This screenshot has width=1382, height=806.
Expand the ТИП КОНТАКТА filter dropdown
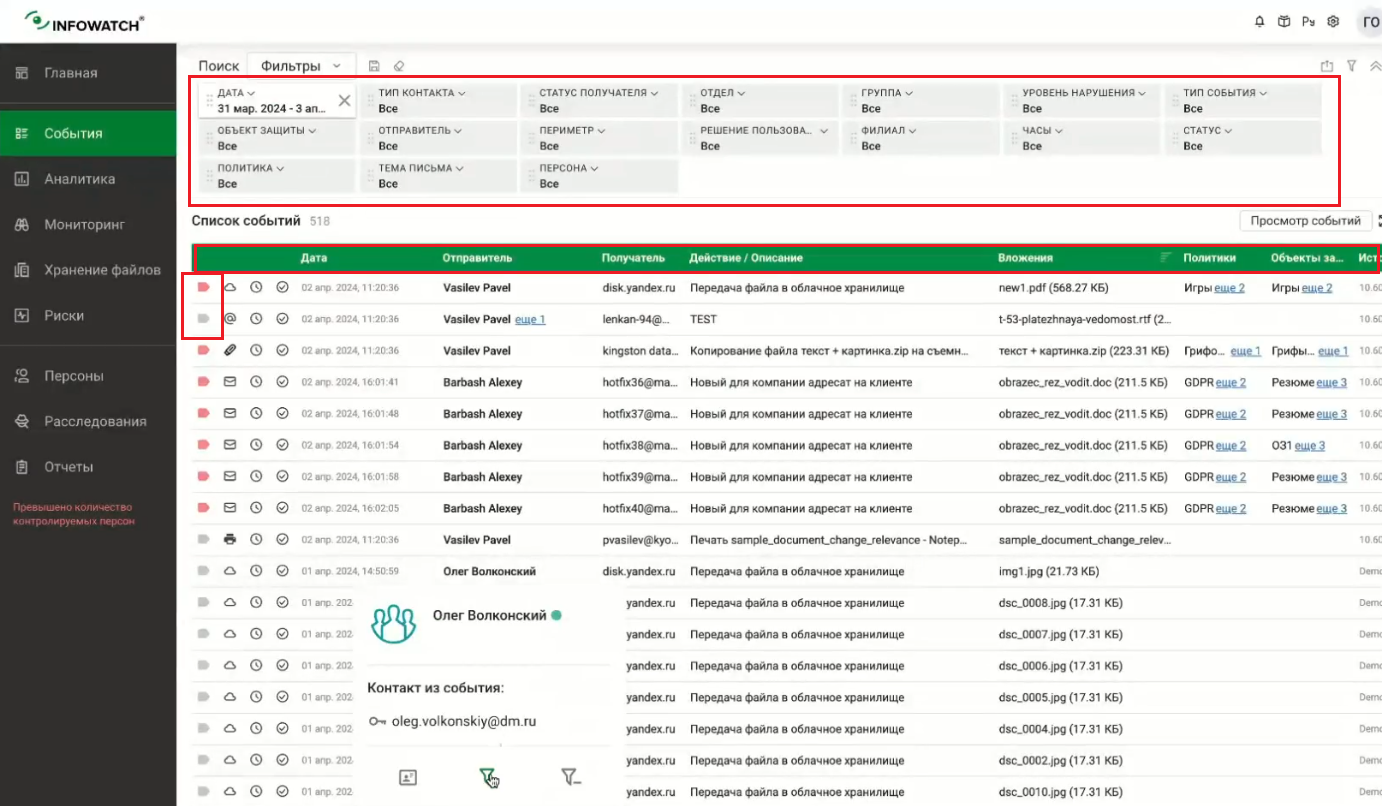point(421,93)
